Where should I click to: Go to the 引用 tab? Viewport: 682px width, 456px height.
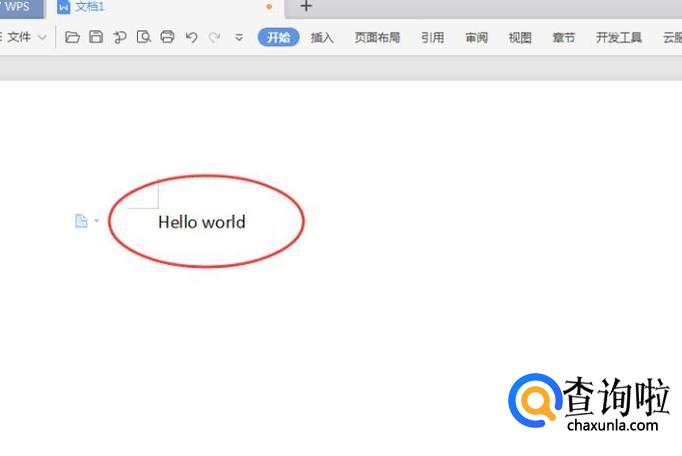(x=432, y=38)
